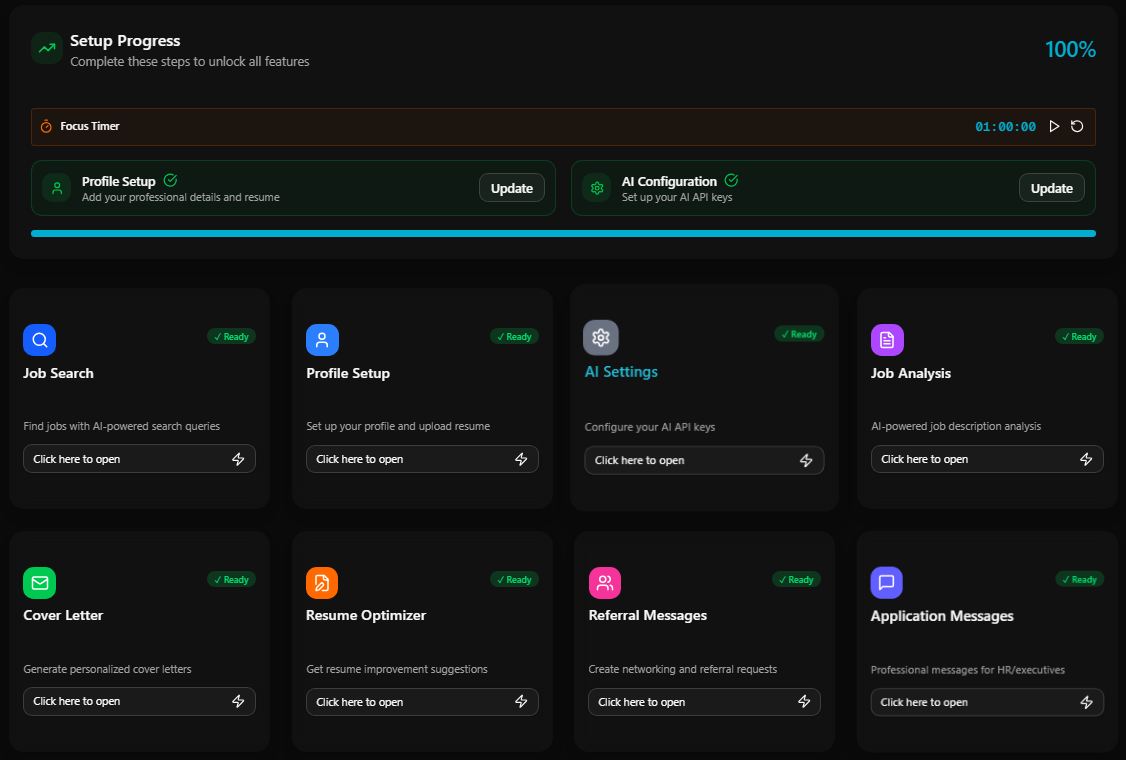Update the Profile Setup step
1126x760 pixels.
[511, 188]
